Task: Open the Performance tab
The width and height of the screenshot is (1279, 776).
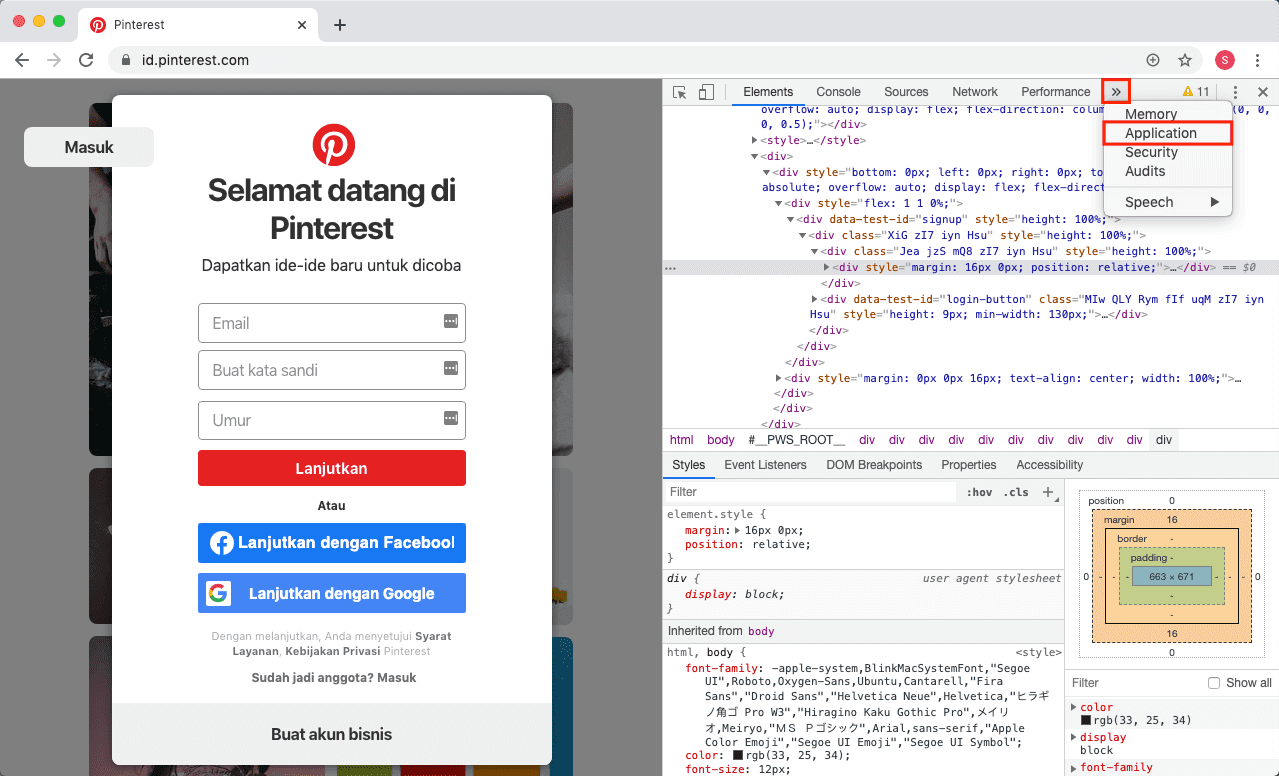Action: coord(1055,92)
